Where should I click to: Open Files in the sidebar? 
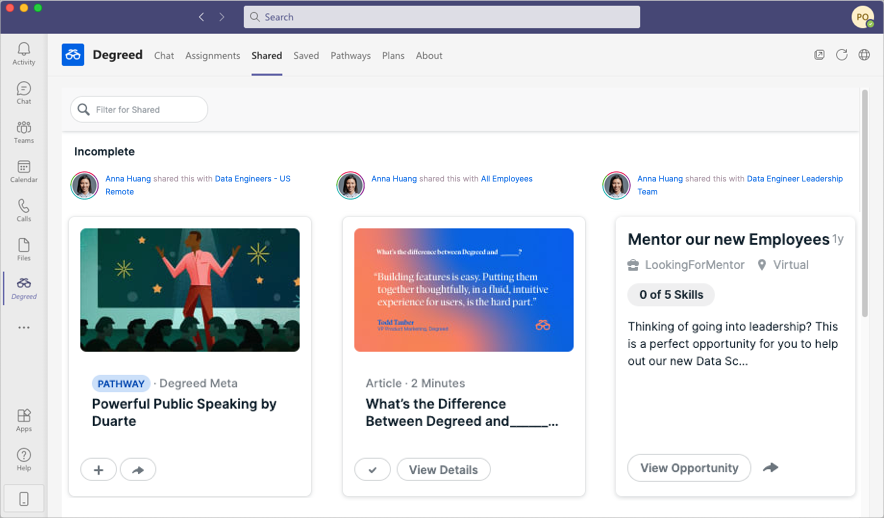click(x=24, y=250)
